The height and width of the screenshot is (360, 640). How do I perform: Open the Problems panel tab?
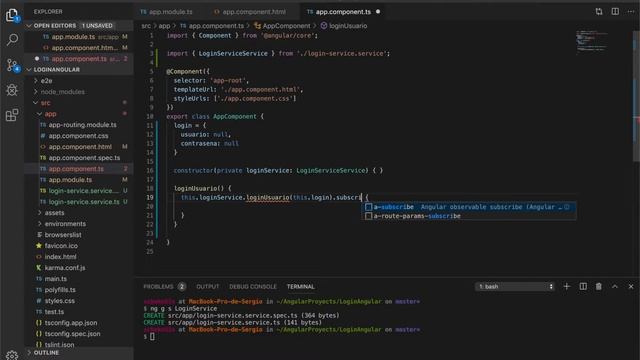164,287
